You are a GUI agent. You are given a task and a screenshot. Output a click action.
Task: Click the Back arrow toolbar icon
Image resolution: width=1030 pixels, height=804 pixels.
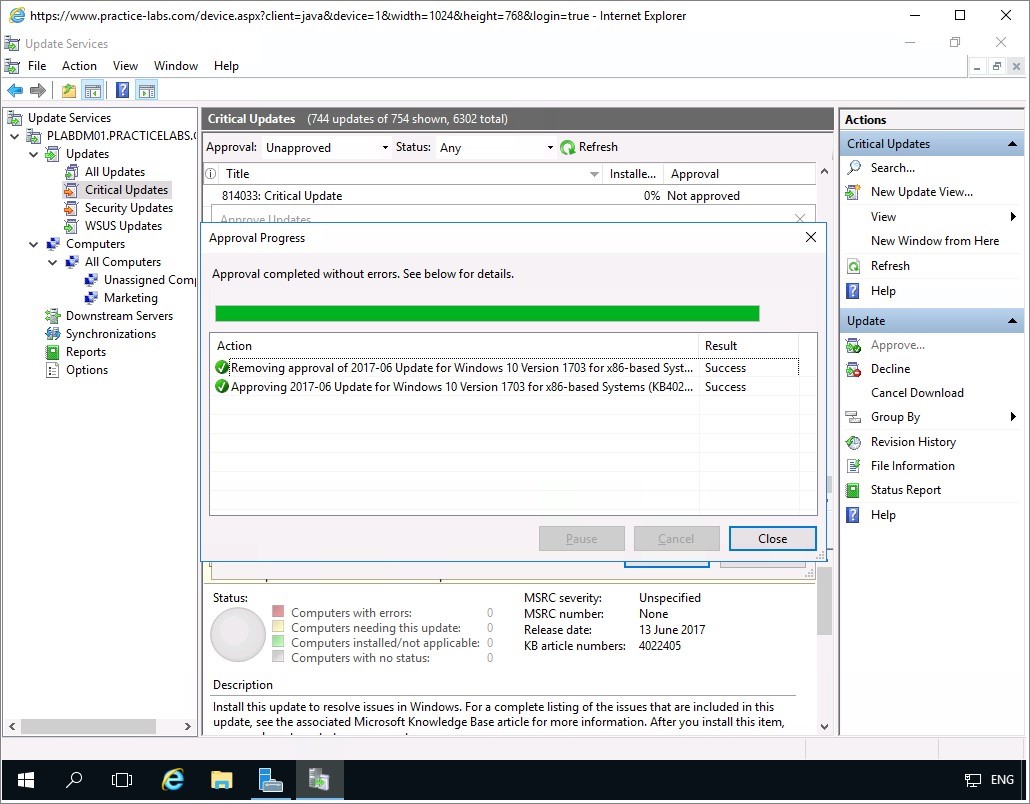tap(15, 91)
